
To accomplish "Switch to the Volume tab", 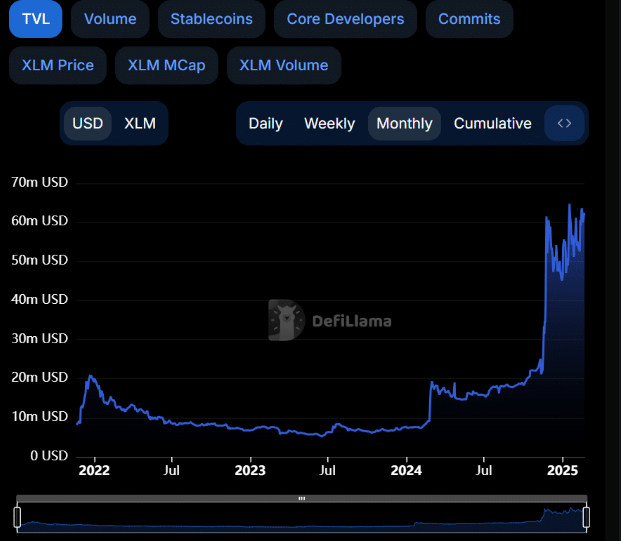I will click(x=110, y=19).
